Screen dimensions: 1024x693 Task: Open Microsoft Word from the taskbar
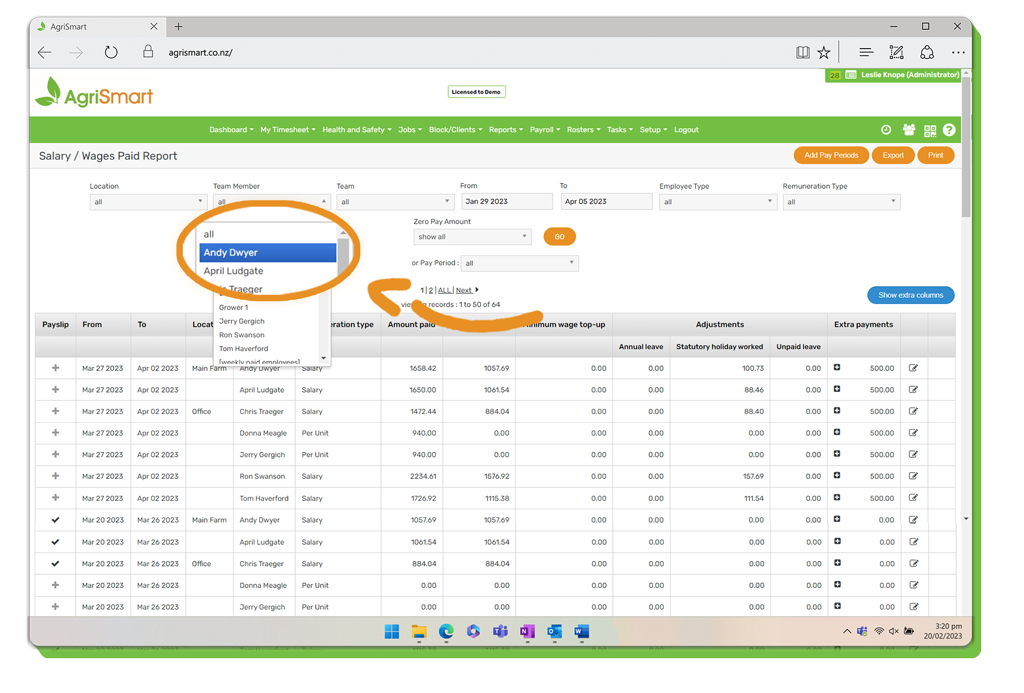point(582,632)
